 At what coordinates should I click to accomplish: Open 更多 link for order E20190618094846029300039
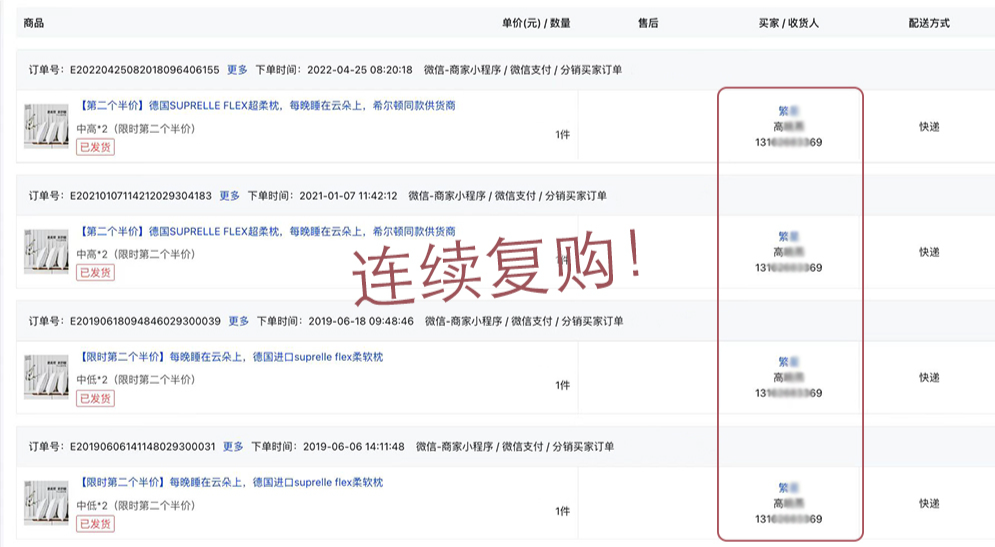click(239, 321)
